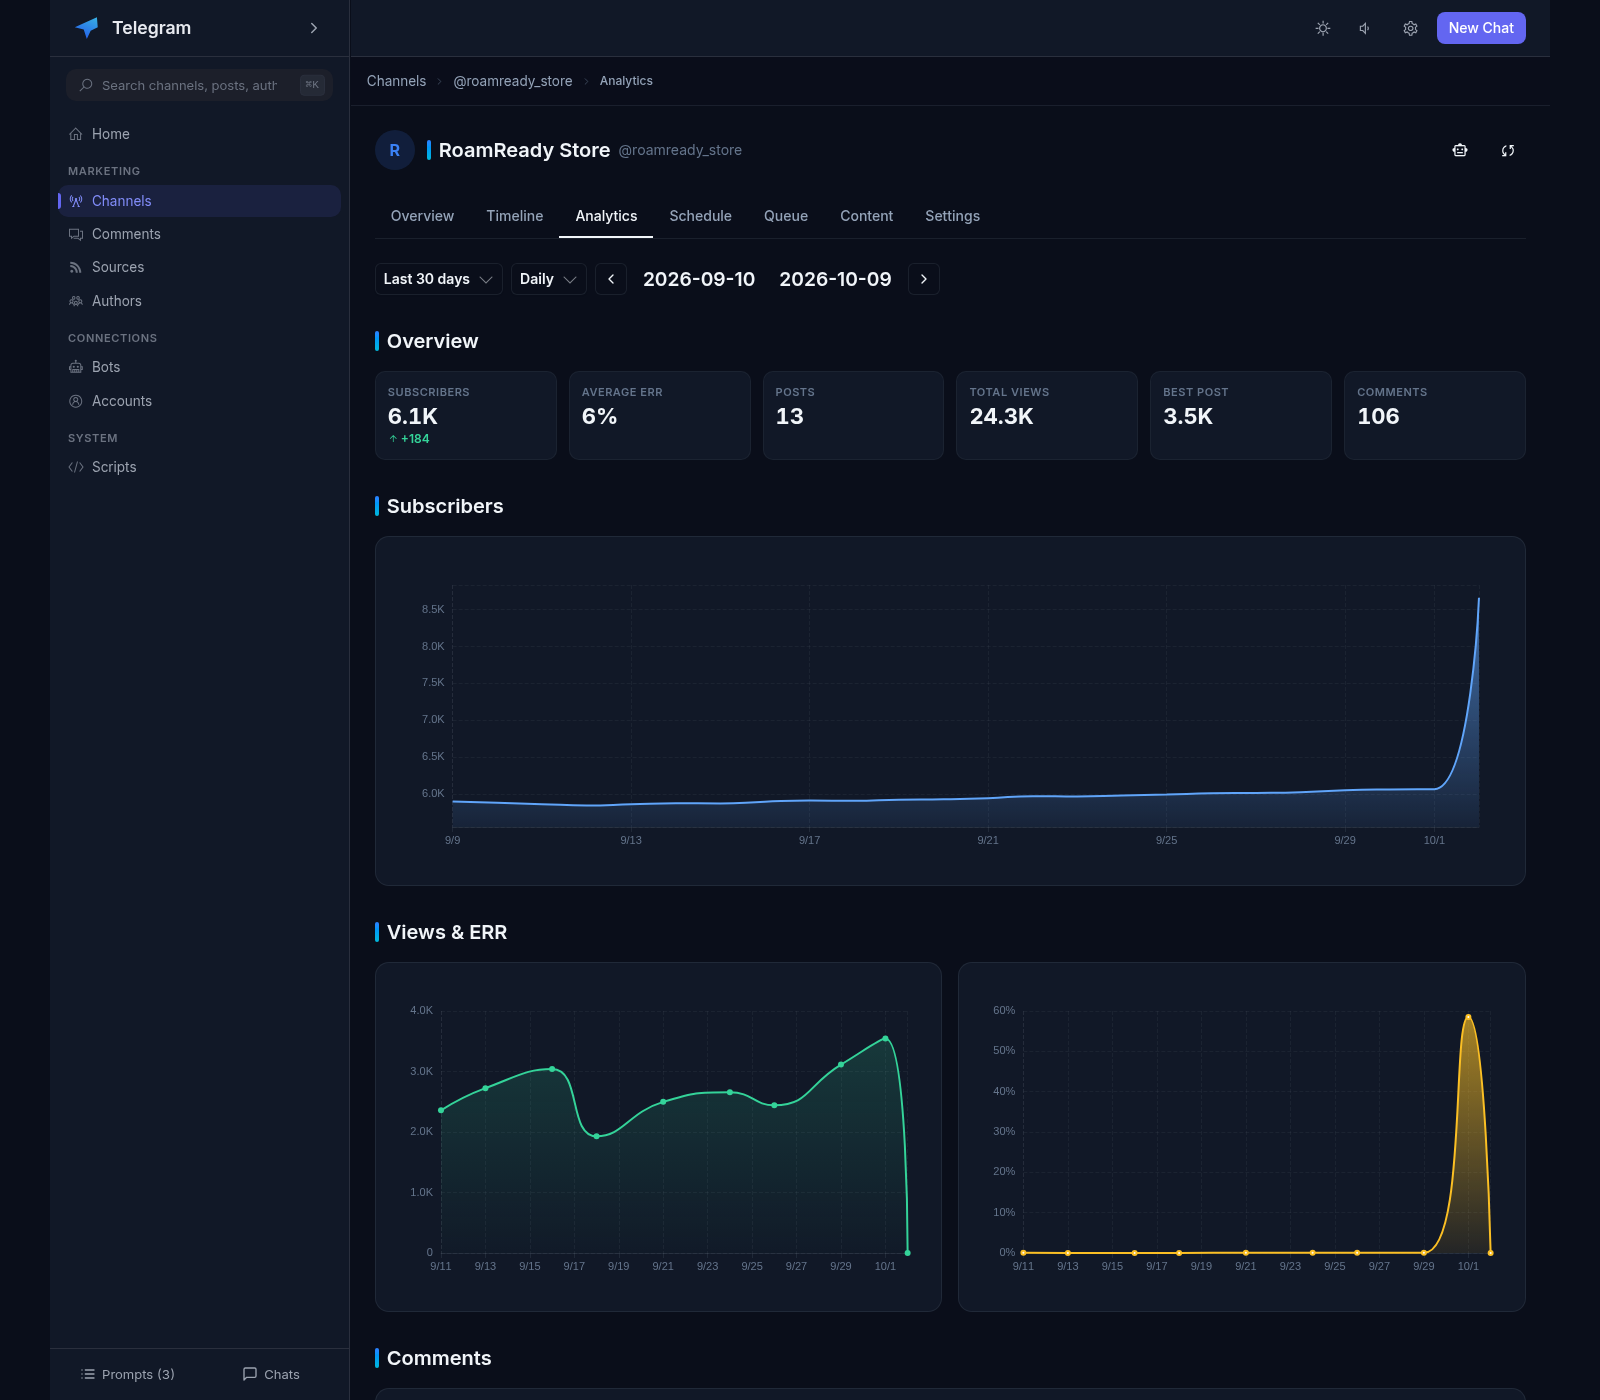This screenshot has width=1600, height=1400.
Task: Toggle the light/dark theme sun icon
Action: pyautogui.click(x=1323, y=28)
